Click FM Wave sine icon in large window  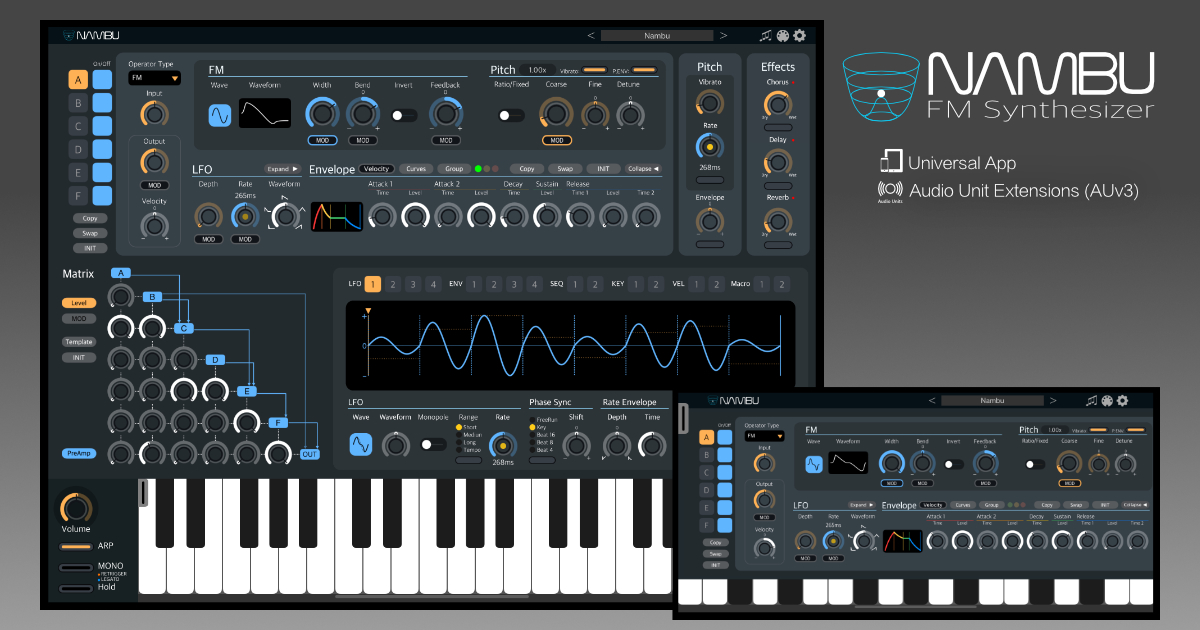pos(220,114)
